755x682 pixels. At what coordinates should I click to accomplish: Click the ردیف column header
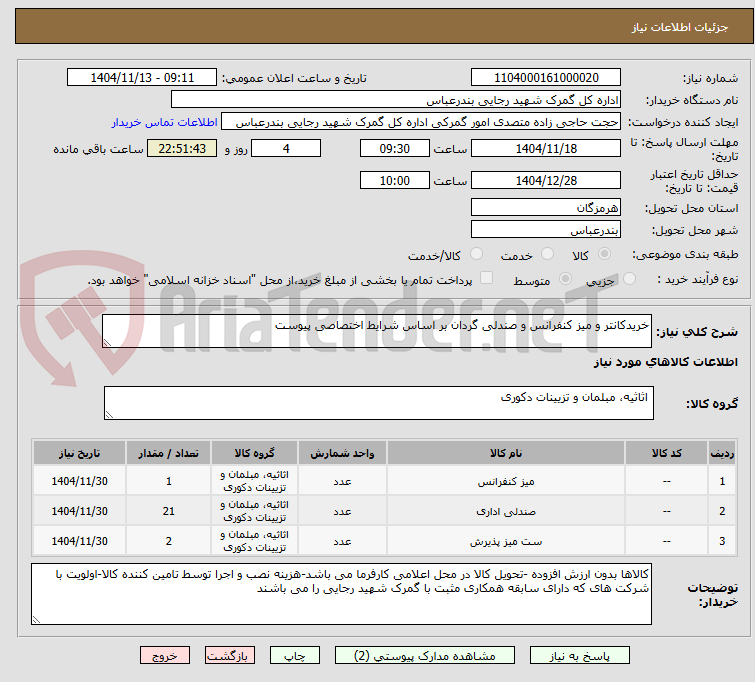click(x=722, y=453)
